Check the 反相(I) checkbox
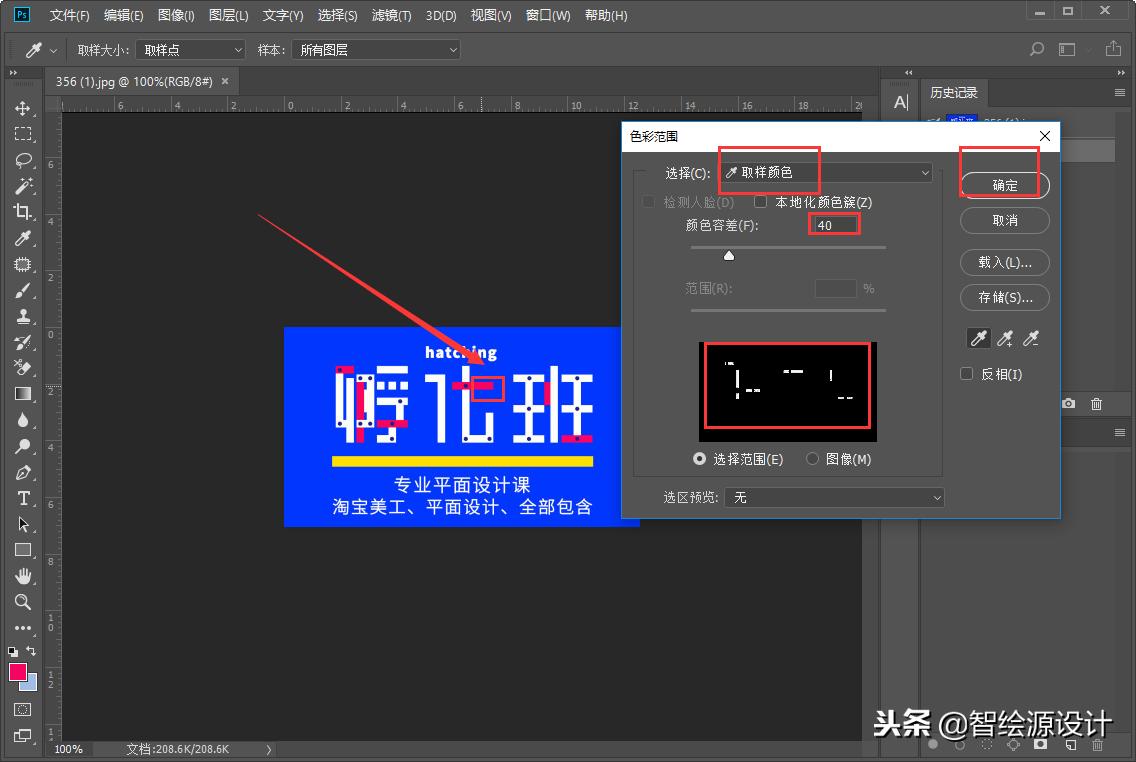The image size is (1136, 762). pyautogui.click(x=966, y=373)
